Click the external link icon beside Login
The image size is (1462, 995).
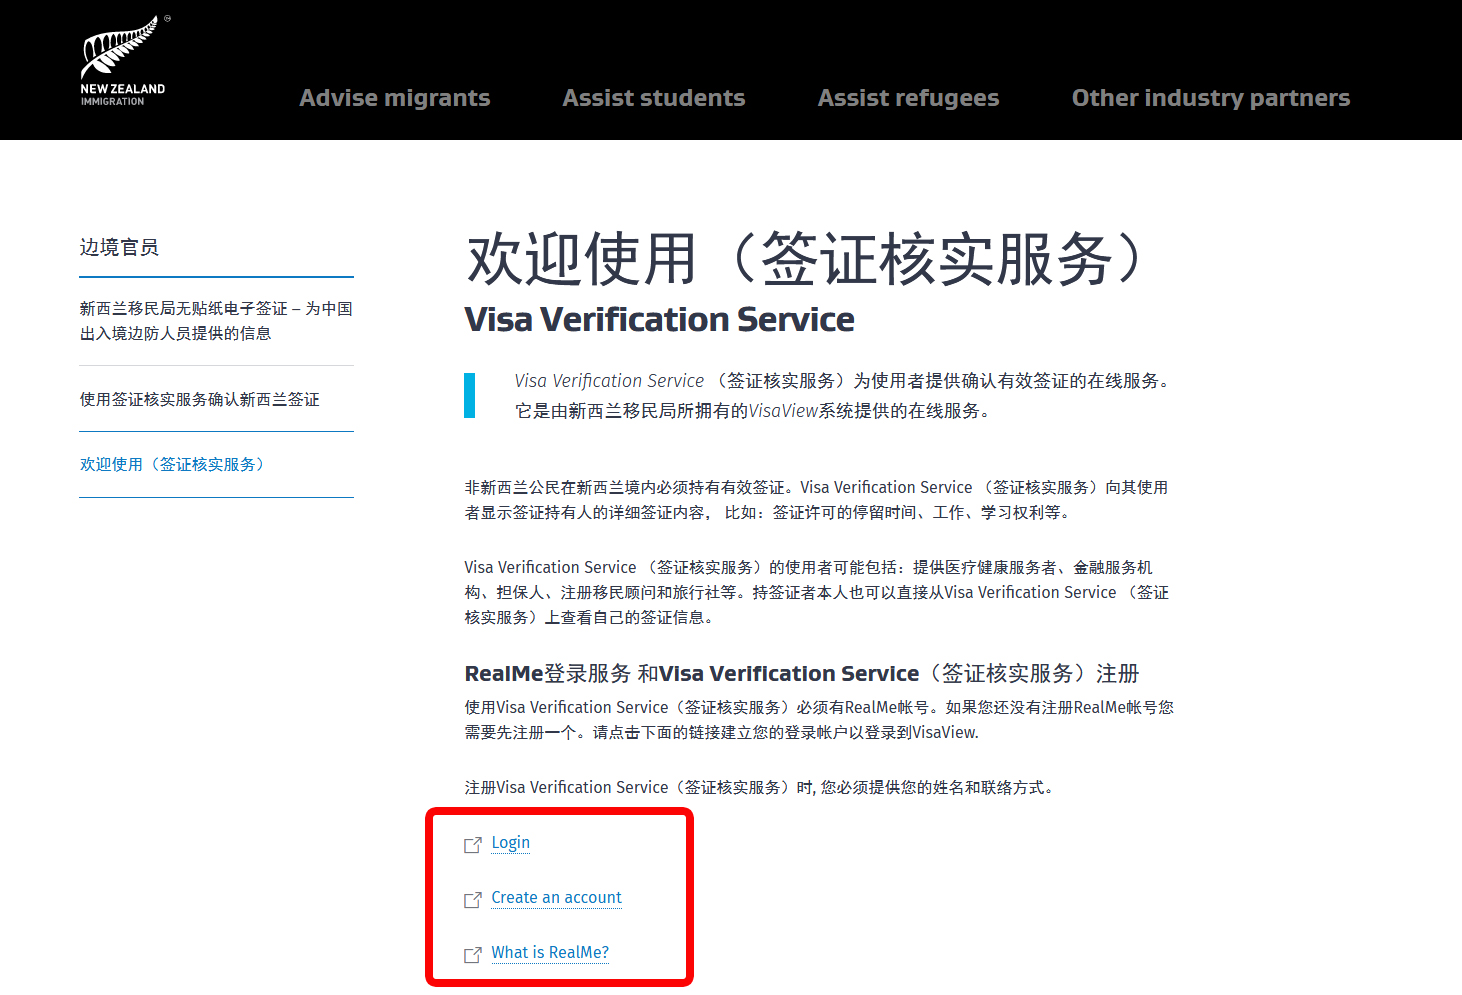click(x=473, y=845)
